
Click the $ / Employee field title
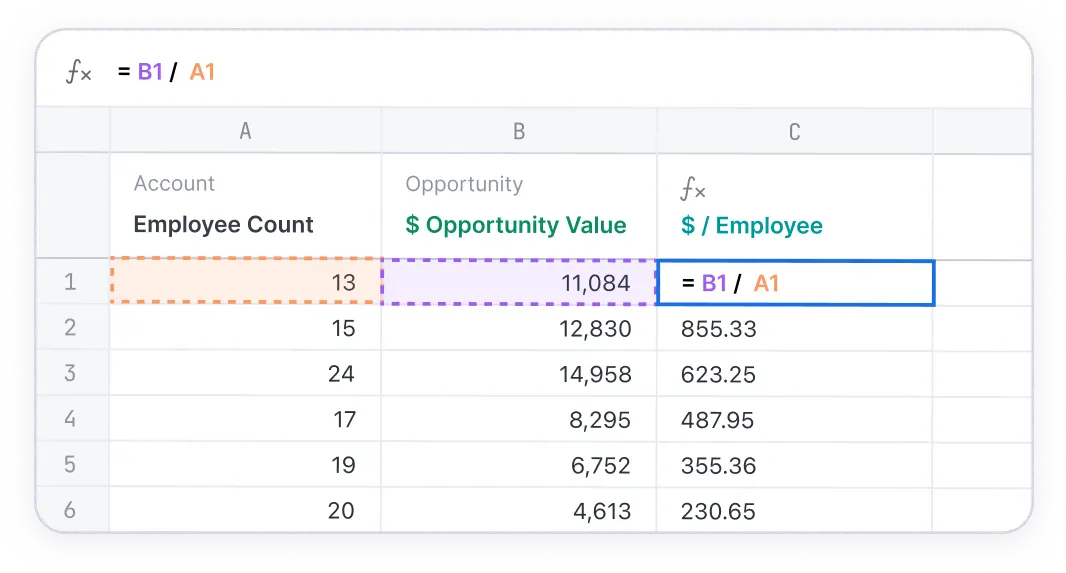(751, 225)
